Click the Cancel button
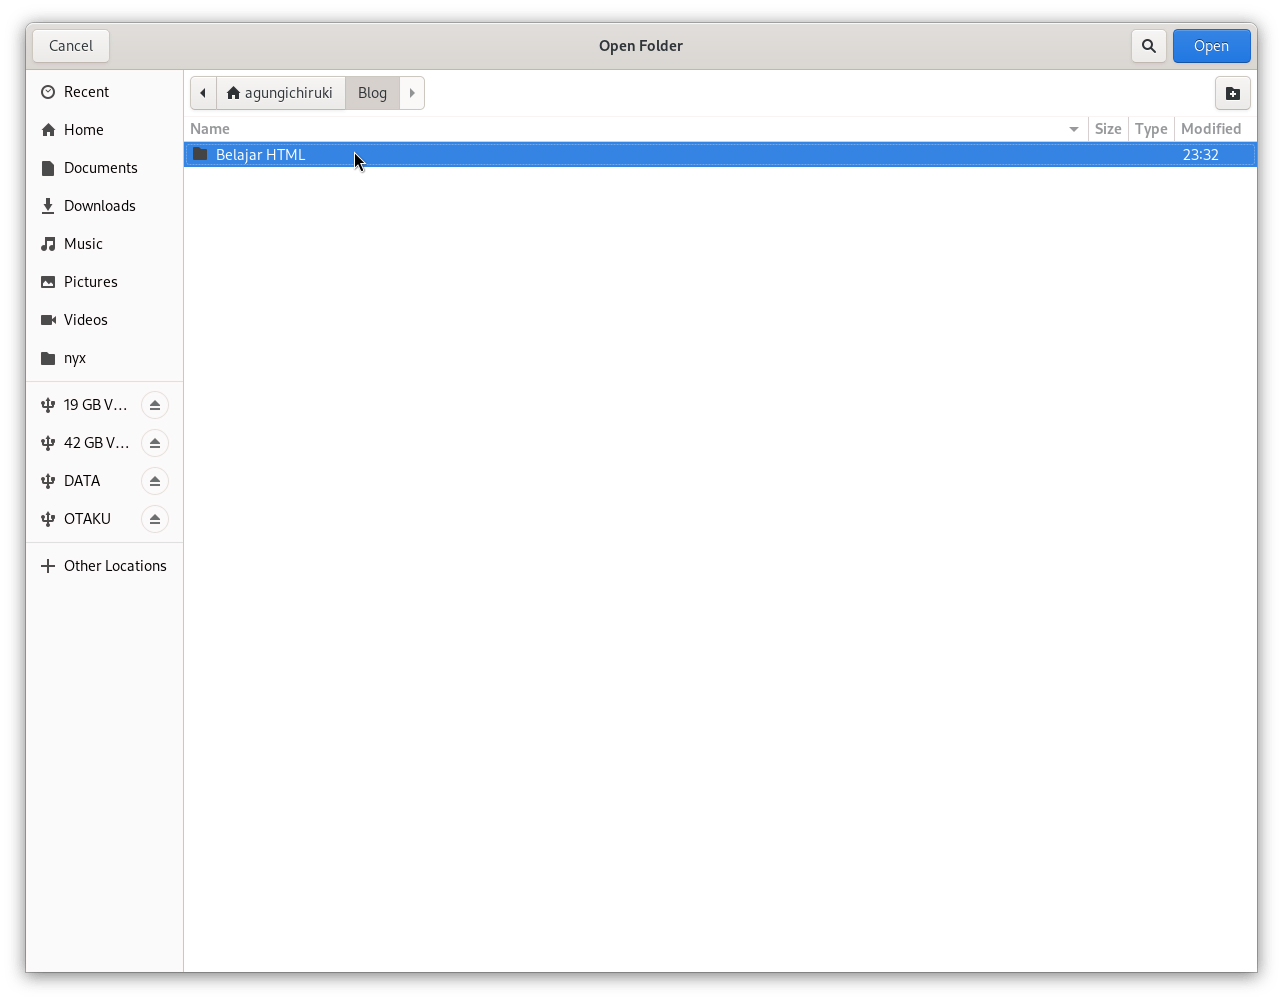This screenshot has height=1001, width=1283. (x=71, y=46)
